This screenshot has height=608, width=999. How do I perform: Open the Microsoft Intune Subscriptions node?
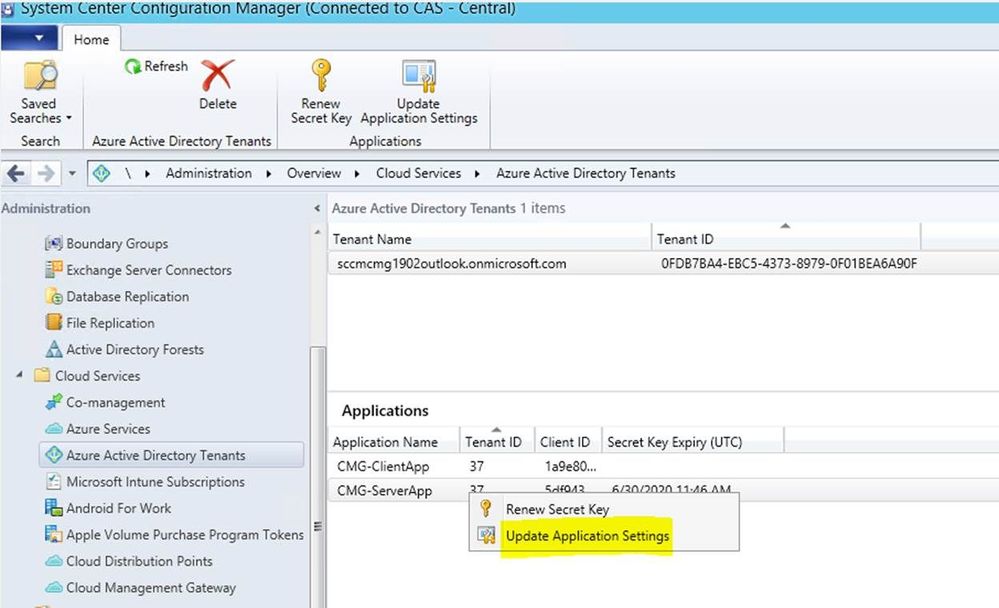coord(155,482)
